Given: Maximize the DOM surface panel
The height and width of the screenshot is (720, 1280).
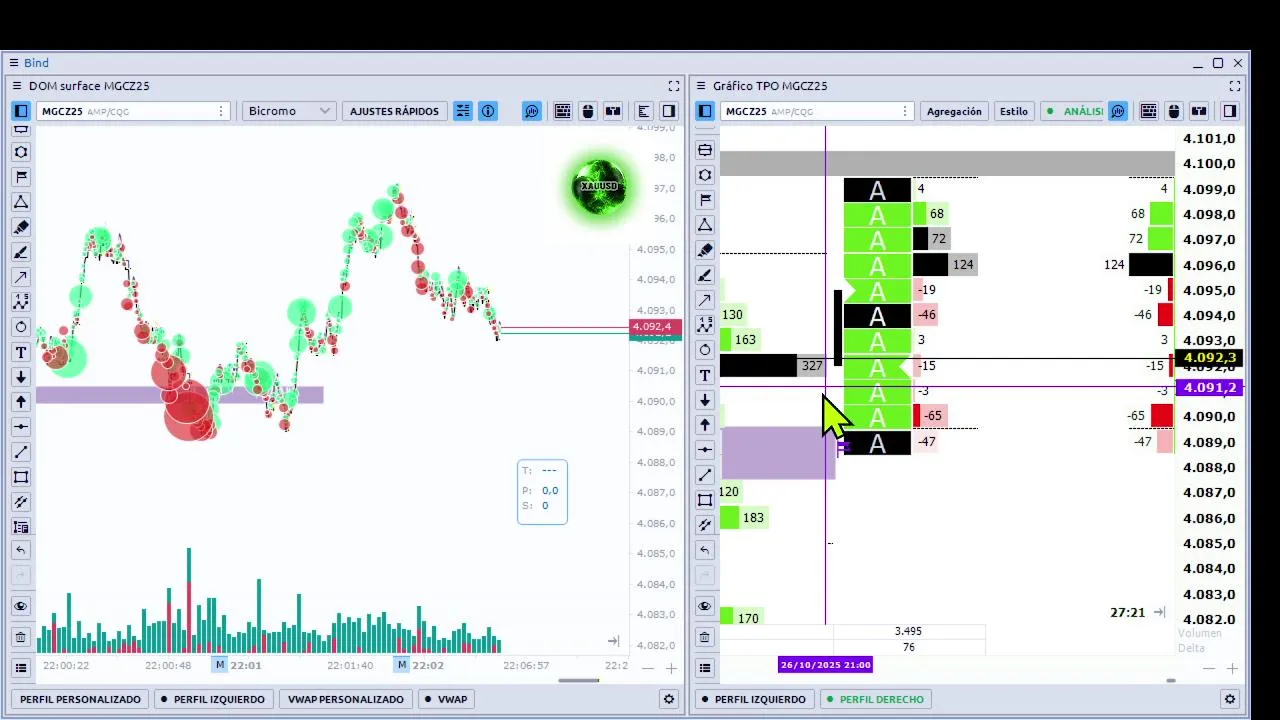Looking at the screenshot, I should [673, 86].
